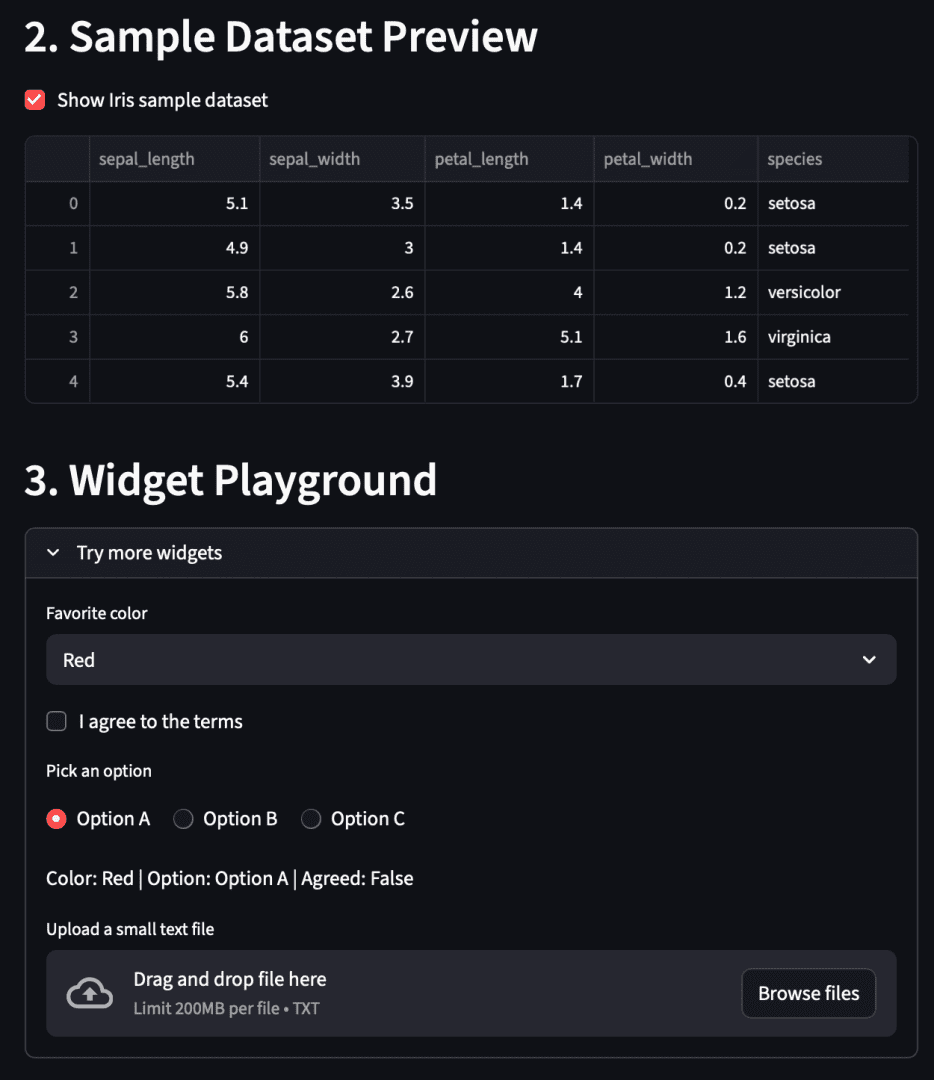
Task: Open the Favorite color dropdown
Action: (470, 660)
